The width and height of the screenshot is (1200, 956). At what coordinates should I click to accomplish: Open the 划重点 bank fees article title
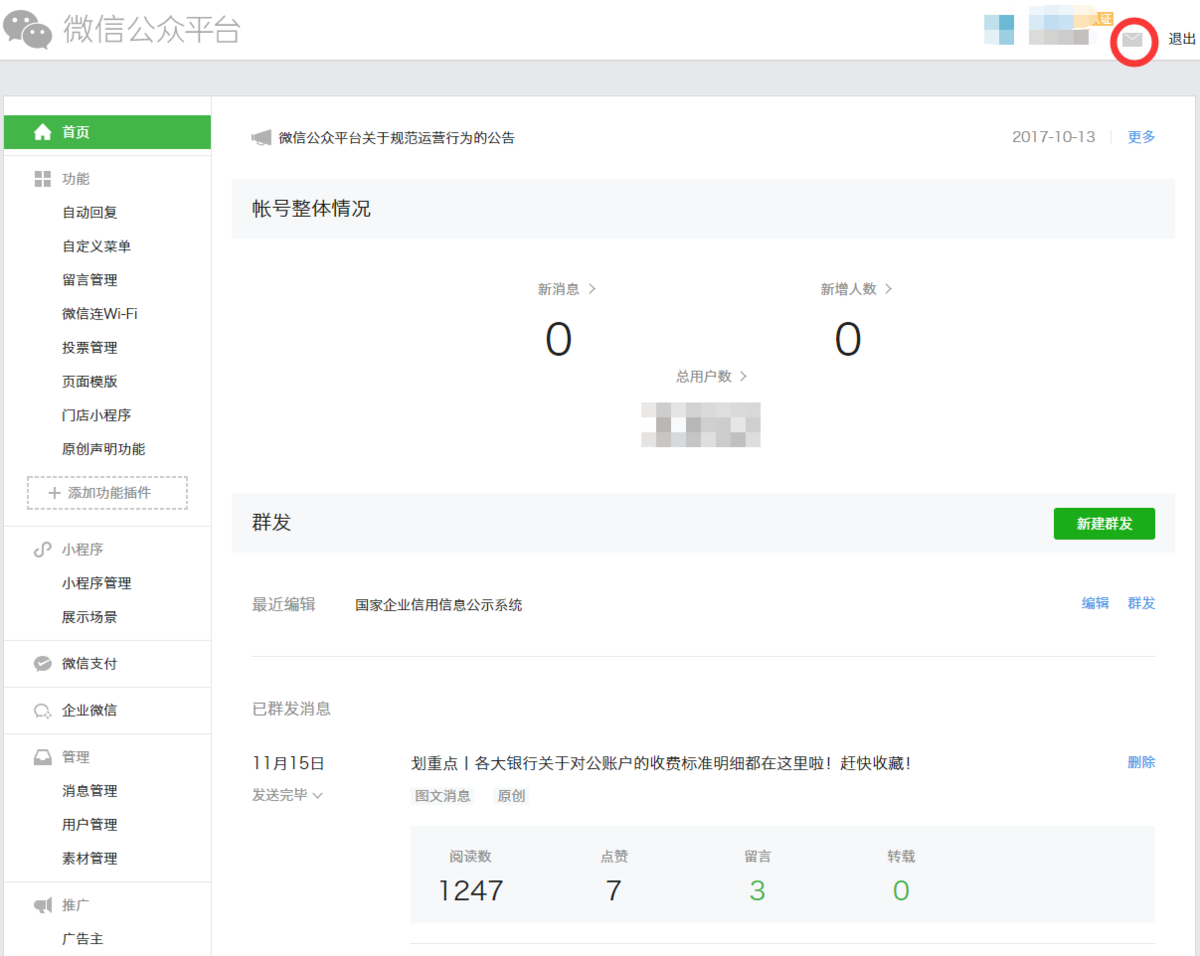[661, 763]
